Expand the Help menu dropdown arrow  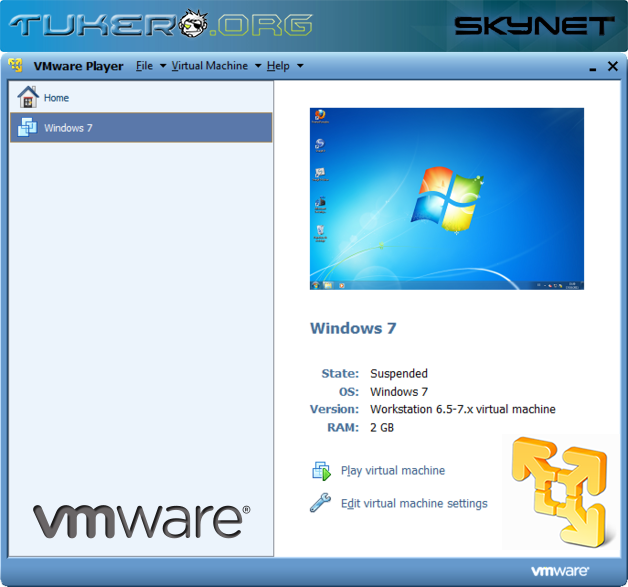pyautogui.click(x=300, y=66)
